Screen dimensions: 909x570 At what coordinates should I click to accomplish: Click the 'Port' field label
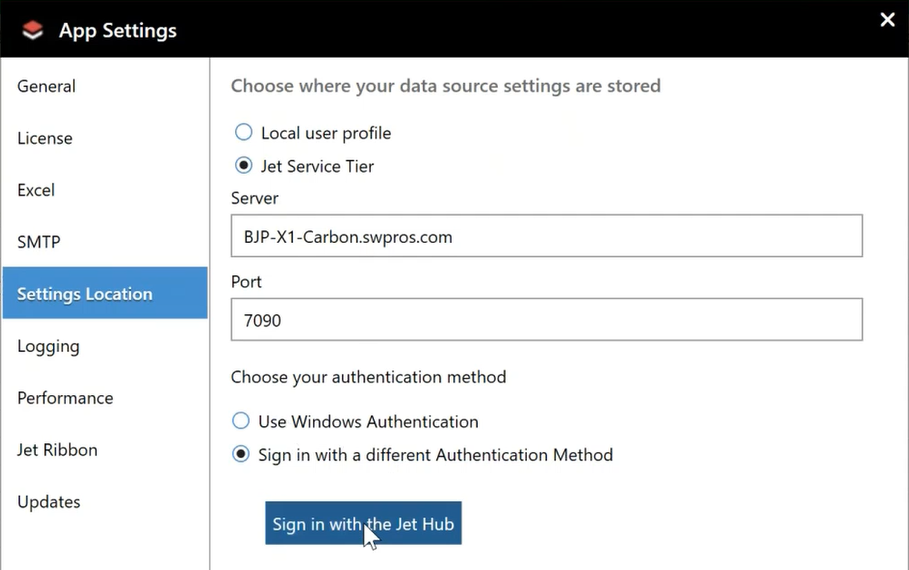coord(246,282)
